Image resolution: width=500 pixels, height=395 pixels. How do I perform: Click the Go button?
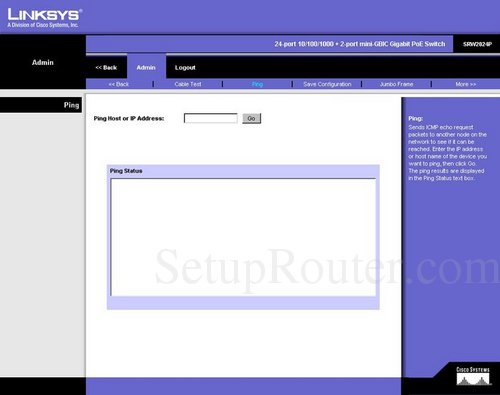click(252, 118)
